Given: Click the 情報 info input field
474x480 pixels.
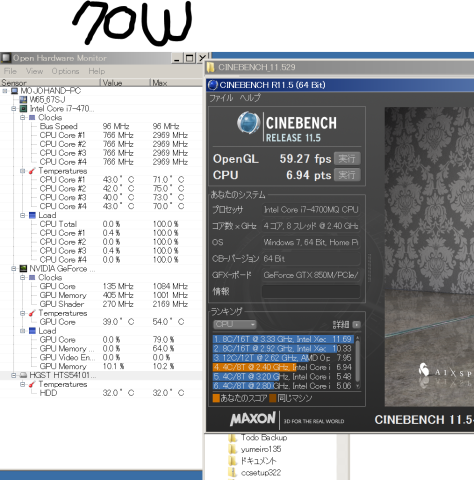Looking at the screenshot, I should click(311, 291).
